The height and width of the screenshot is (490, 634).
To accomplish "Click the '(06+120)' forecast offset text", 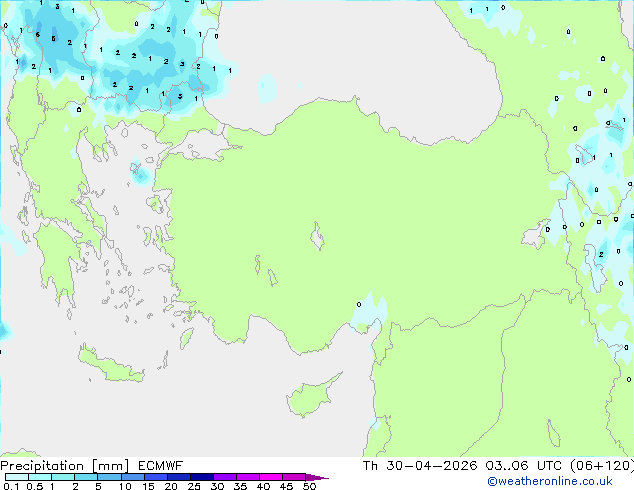I will (x=602, y=466).
